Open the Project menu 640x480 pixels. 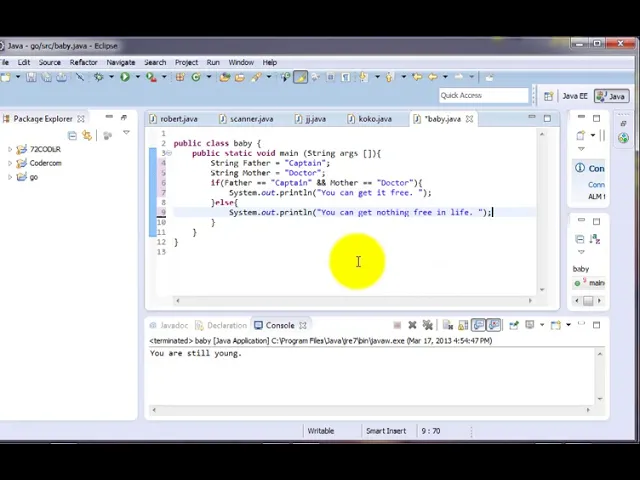tap(186, 62)
